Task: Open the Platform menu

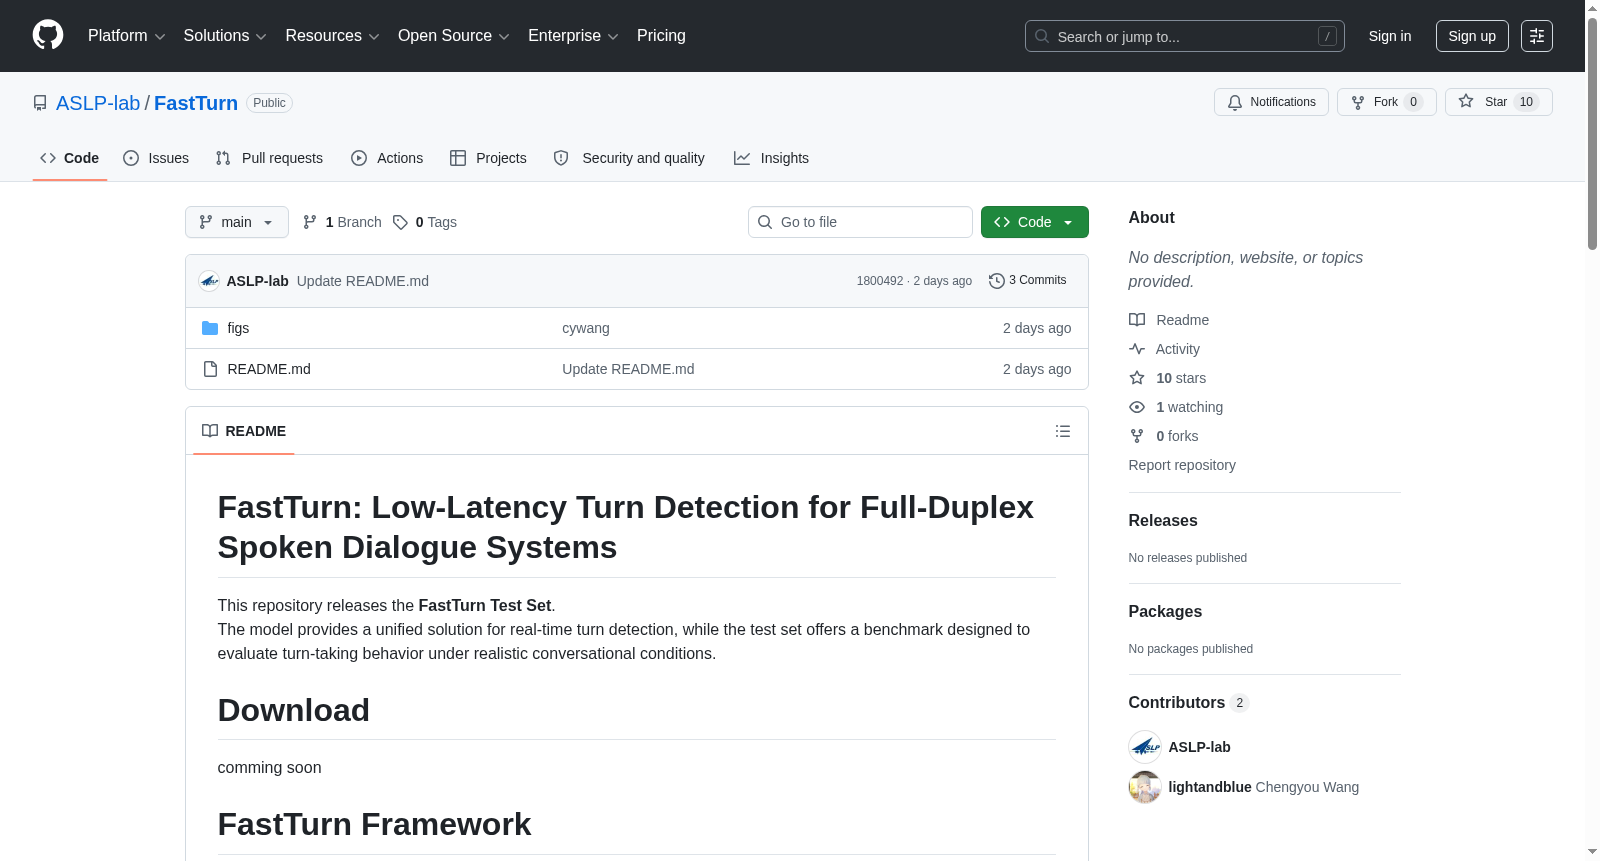Action: 127,36
